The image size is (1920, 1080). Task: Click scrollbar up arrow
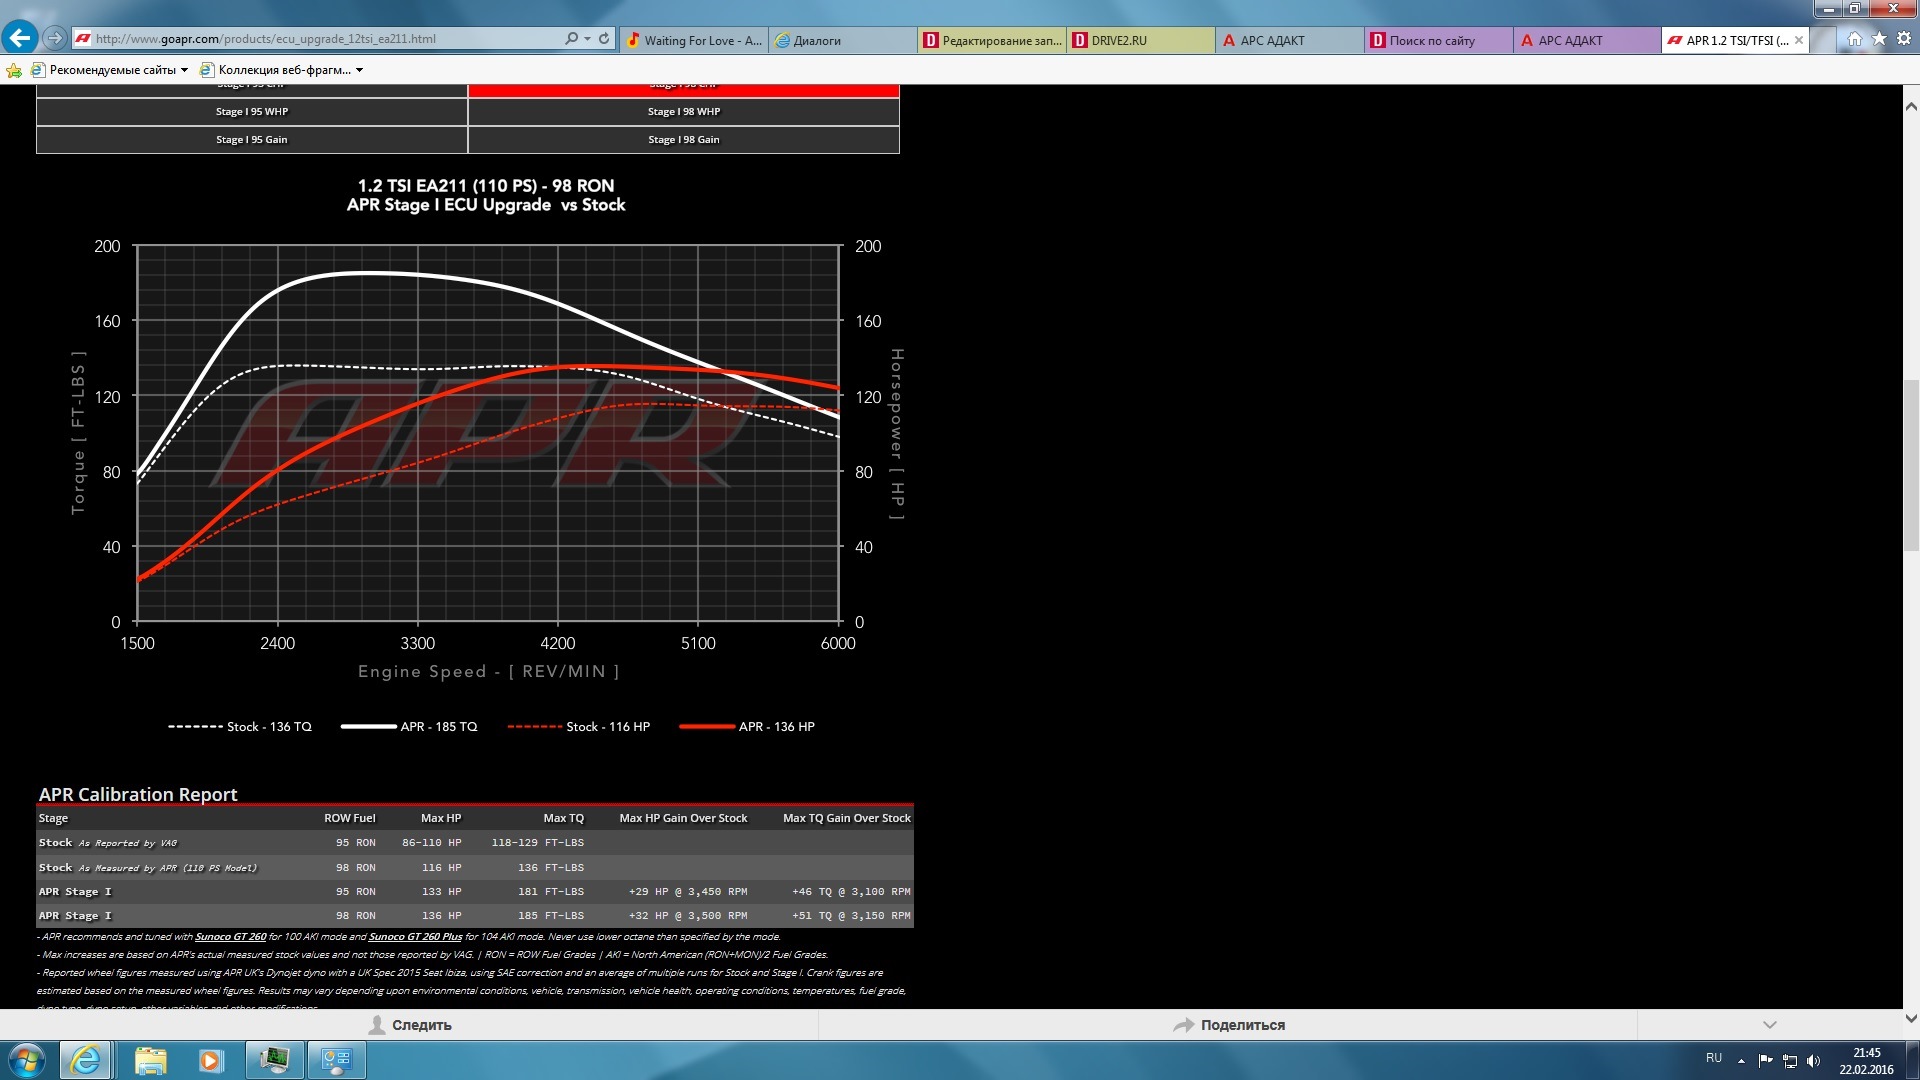click(x=1911, y=106)
